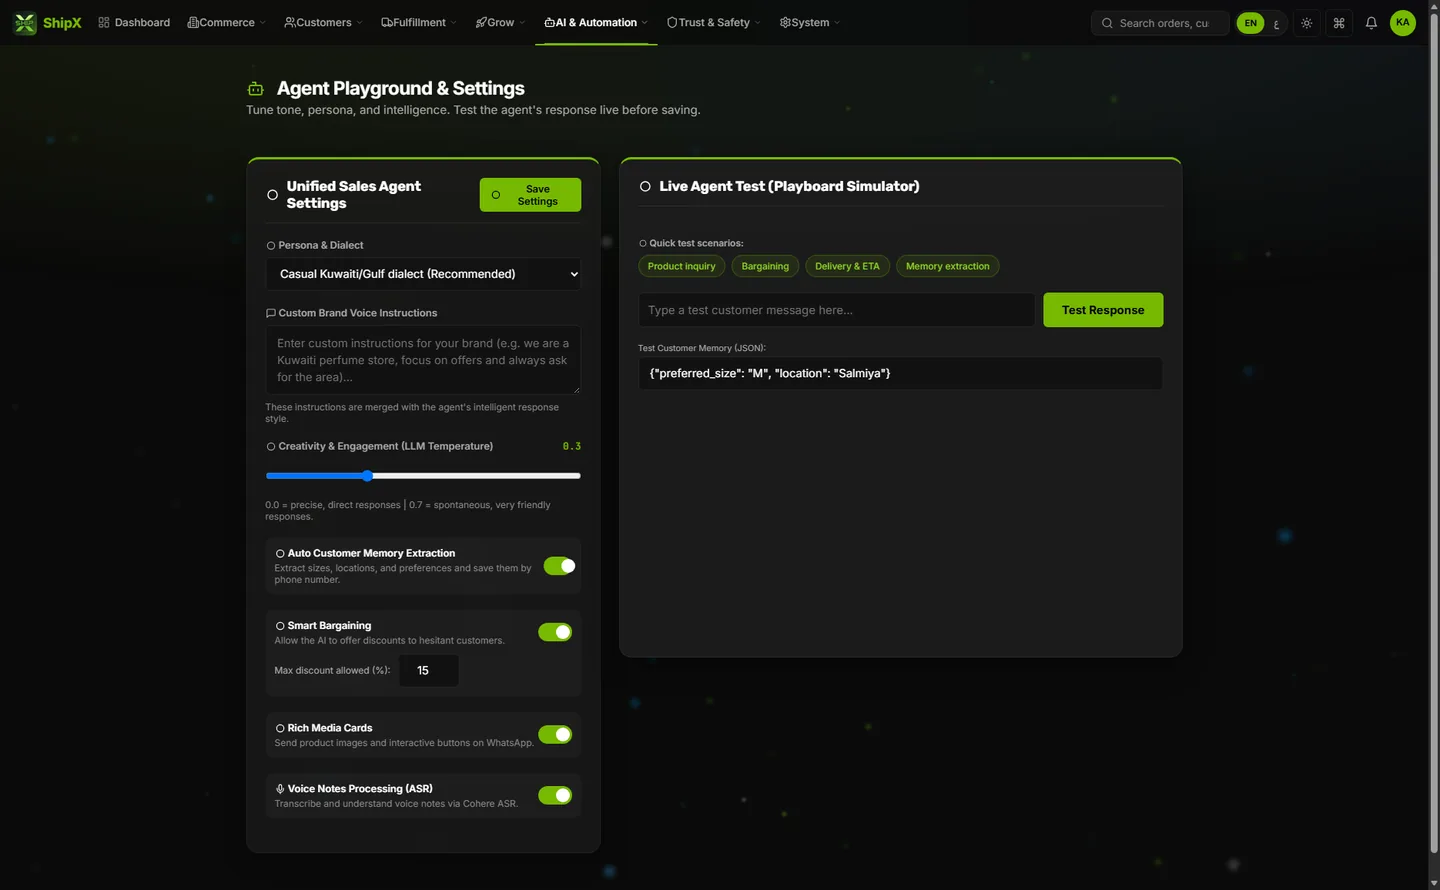The image size is (1440, 890).
Task: Switch language to Arabic (ع)
Action: click(1276, 23)
